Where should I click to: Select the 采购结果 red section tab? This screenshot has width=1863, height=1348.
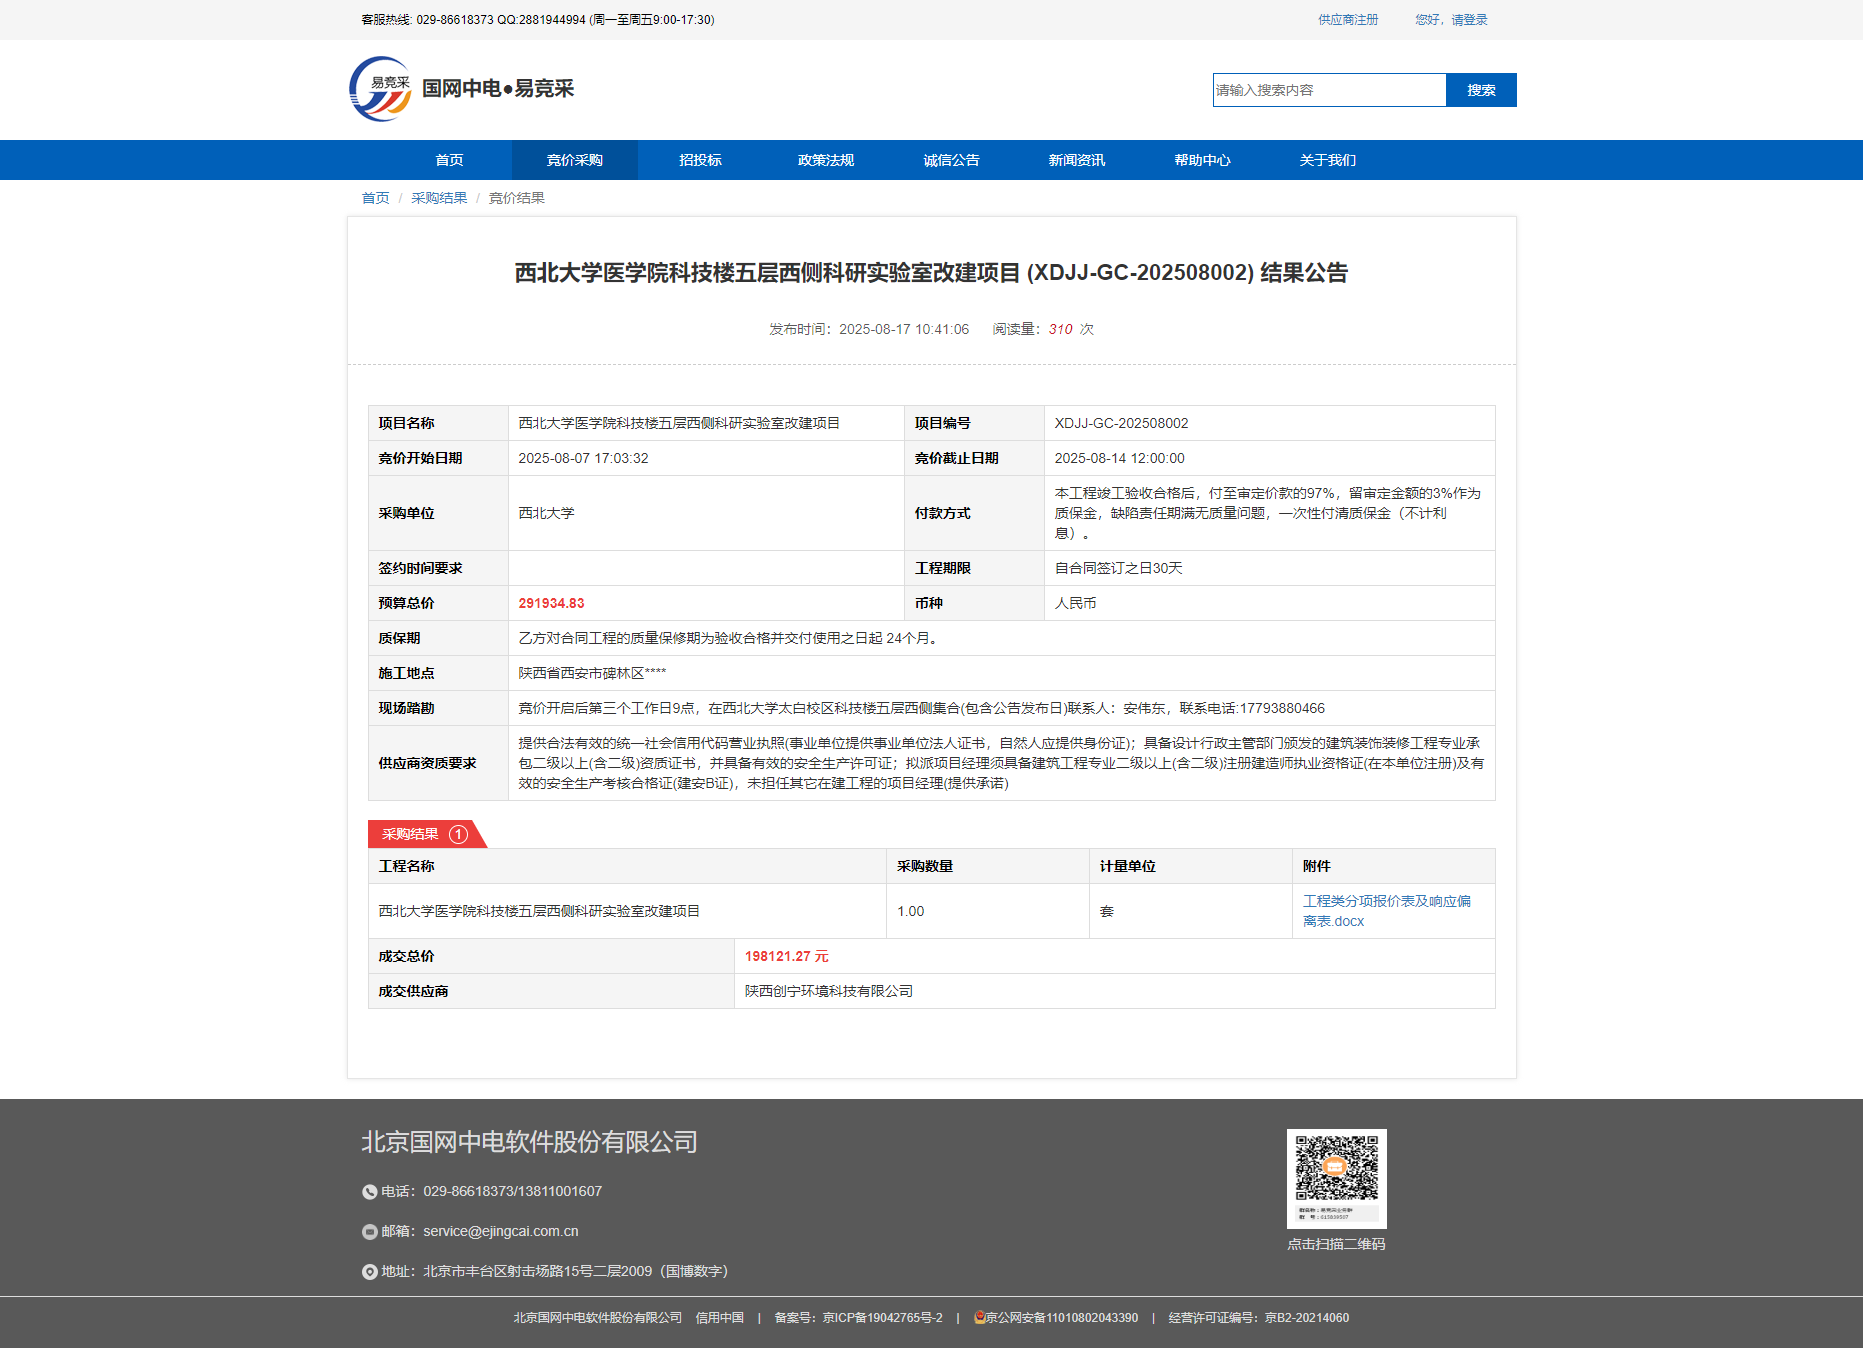[411, 834]
